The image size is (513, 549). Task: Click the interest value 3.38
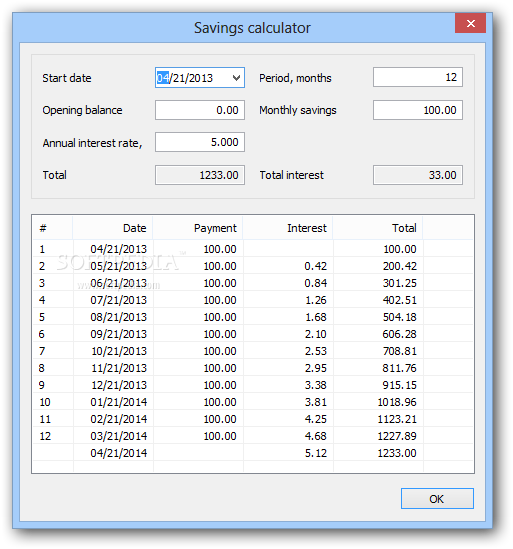316,385
